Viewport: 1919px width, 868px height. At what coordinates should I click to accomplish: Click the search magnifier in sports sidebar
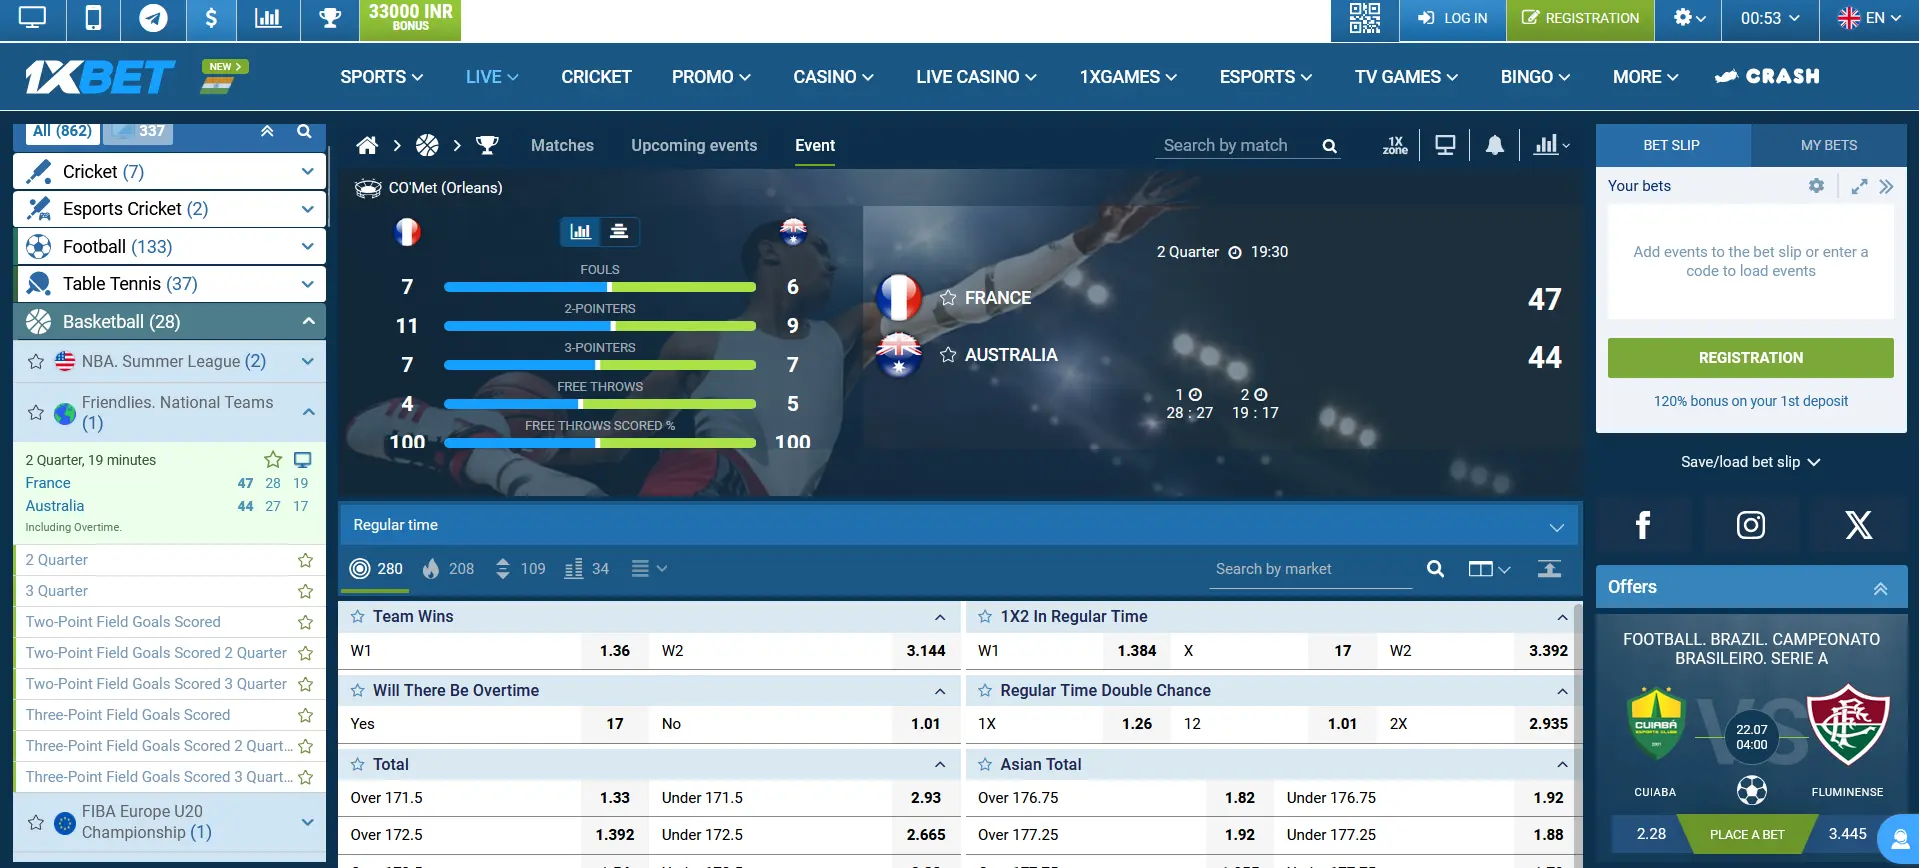click(x=304, y=131)
